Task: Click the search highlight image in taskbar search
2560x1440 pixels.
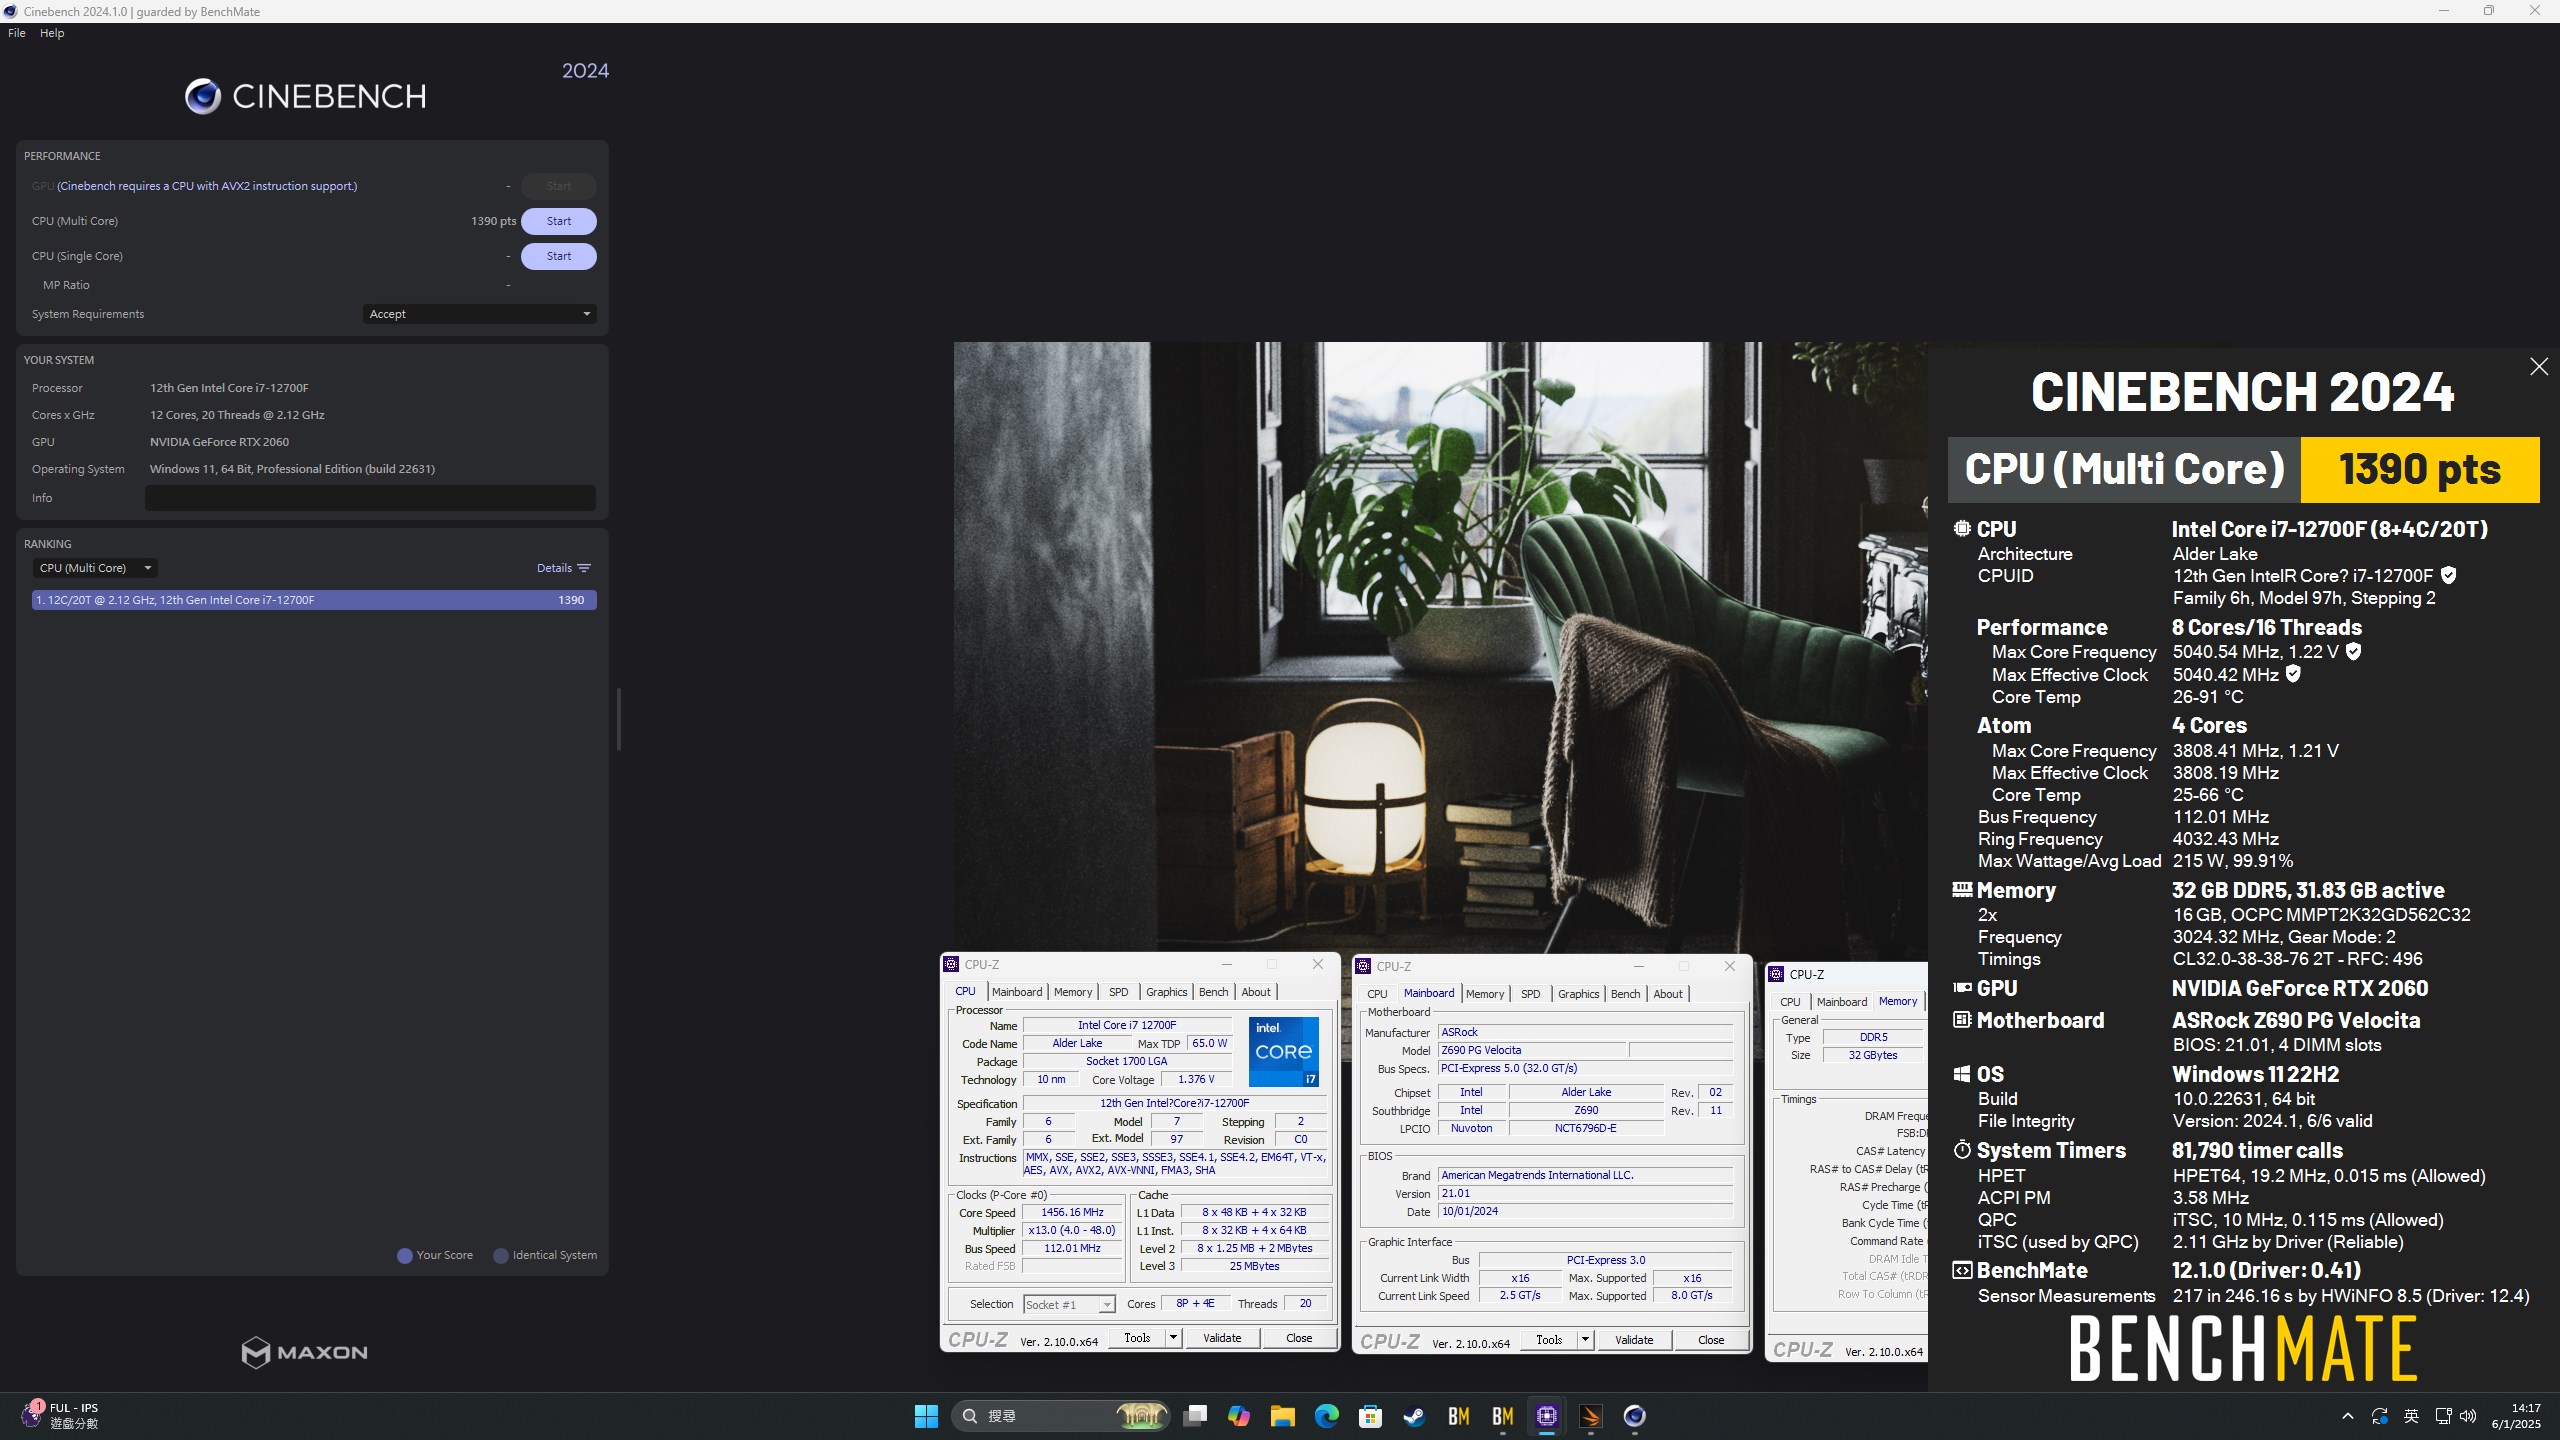Action: click(x=1141, y=1416)
